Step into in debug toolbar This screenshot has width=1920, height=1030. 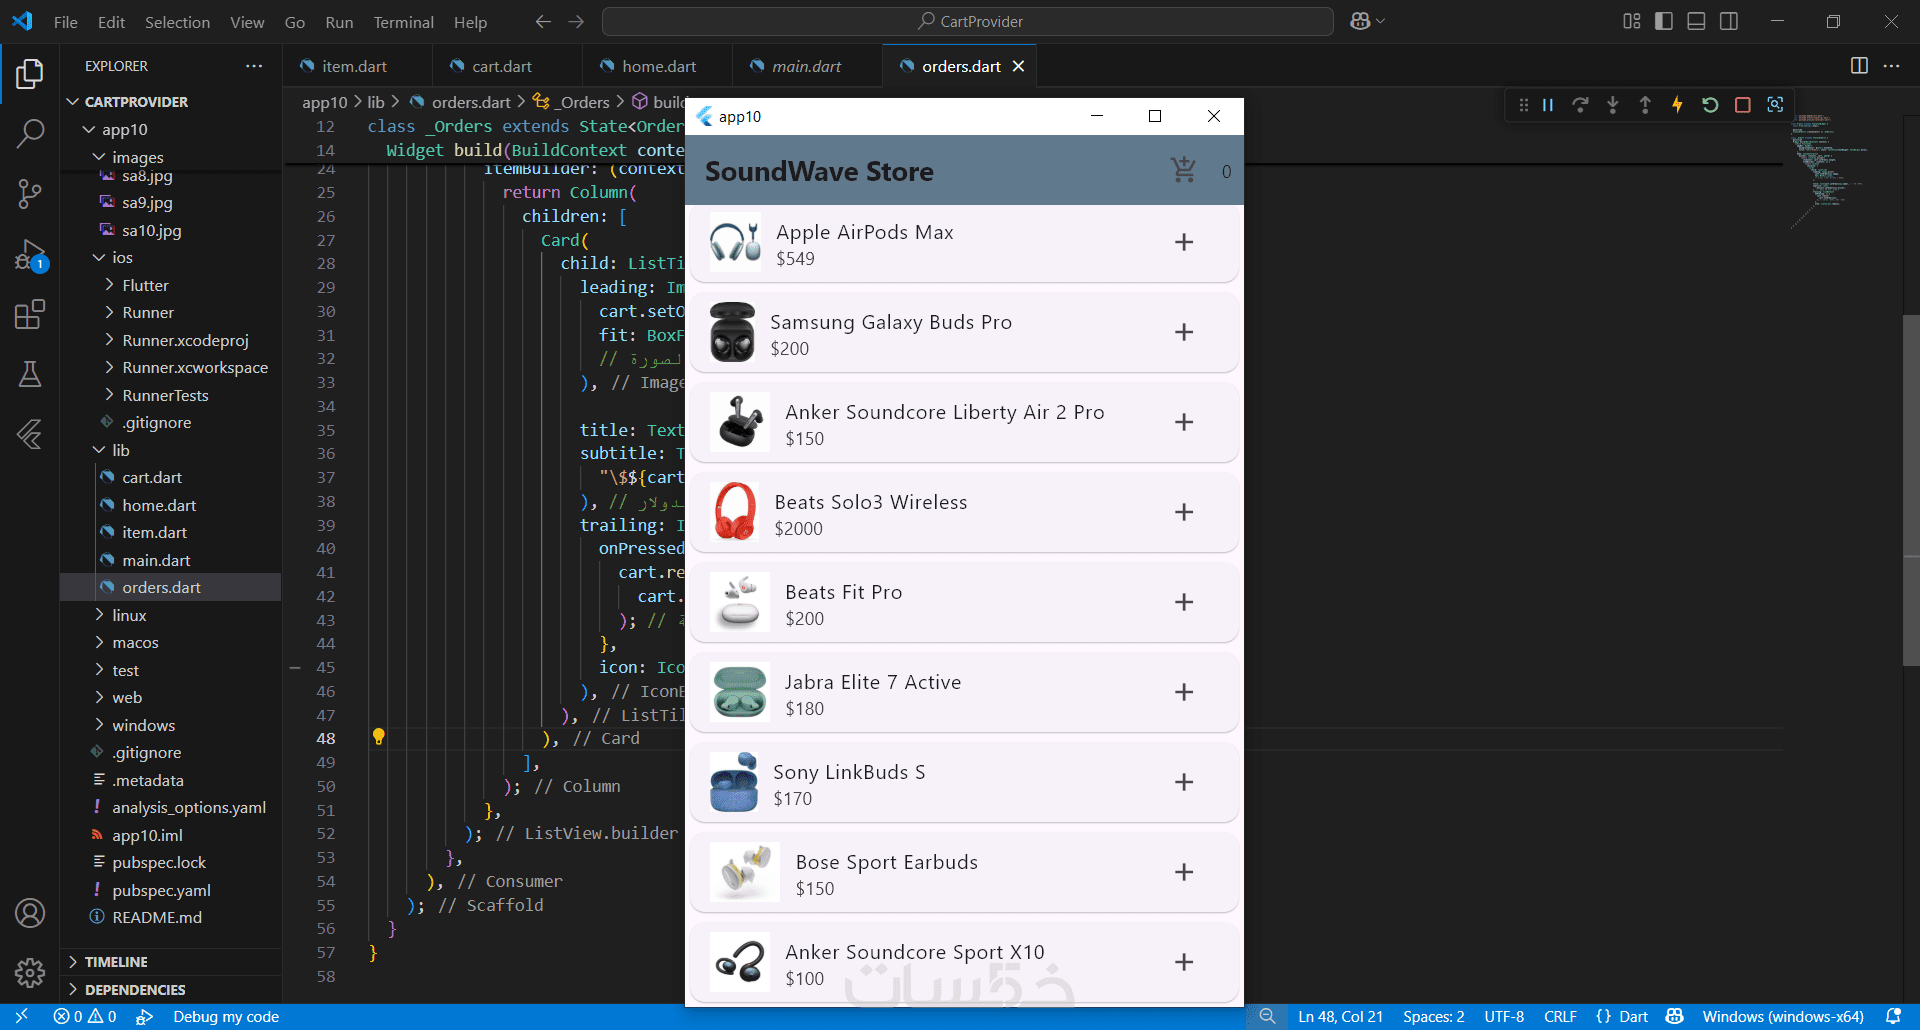[1613, 105]
